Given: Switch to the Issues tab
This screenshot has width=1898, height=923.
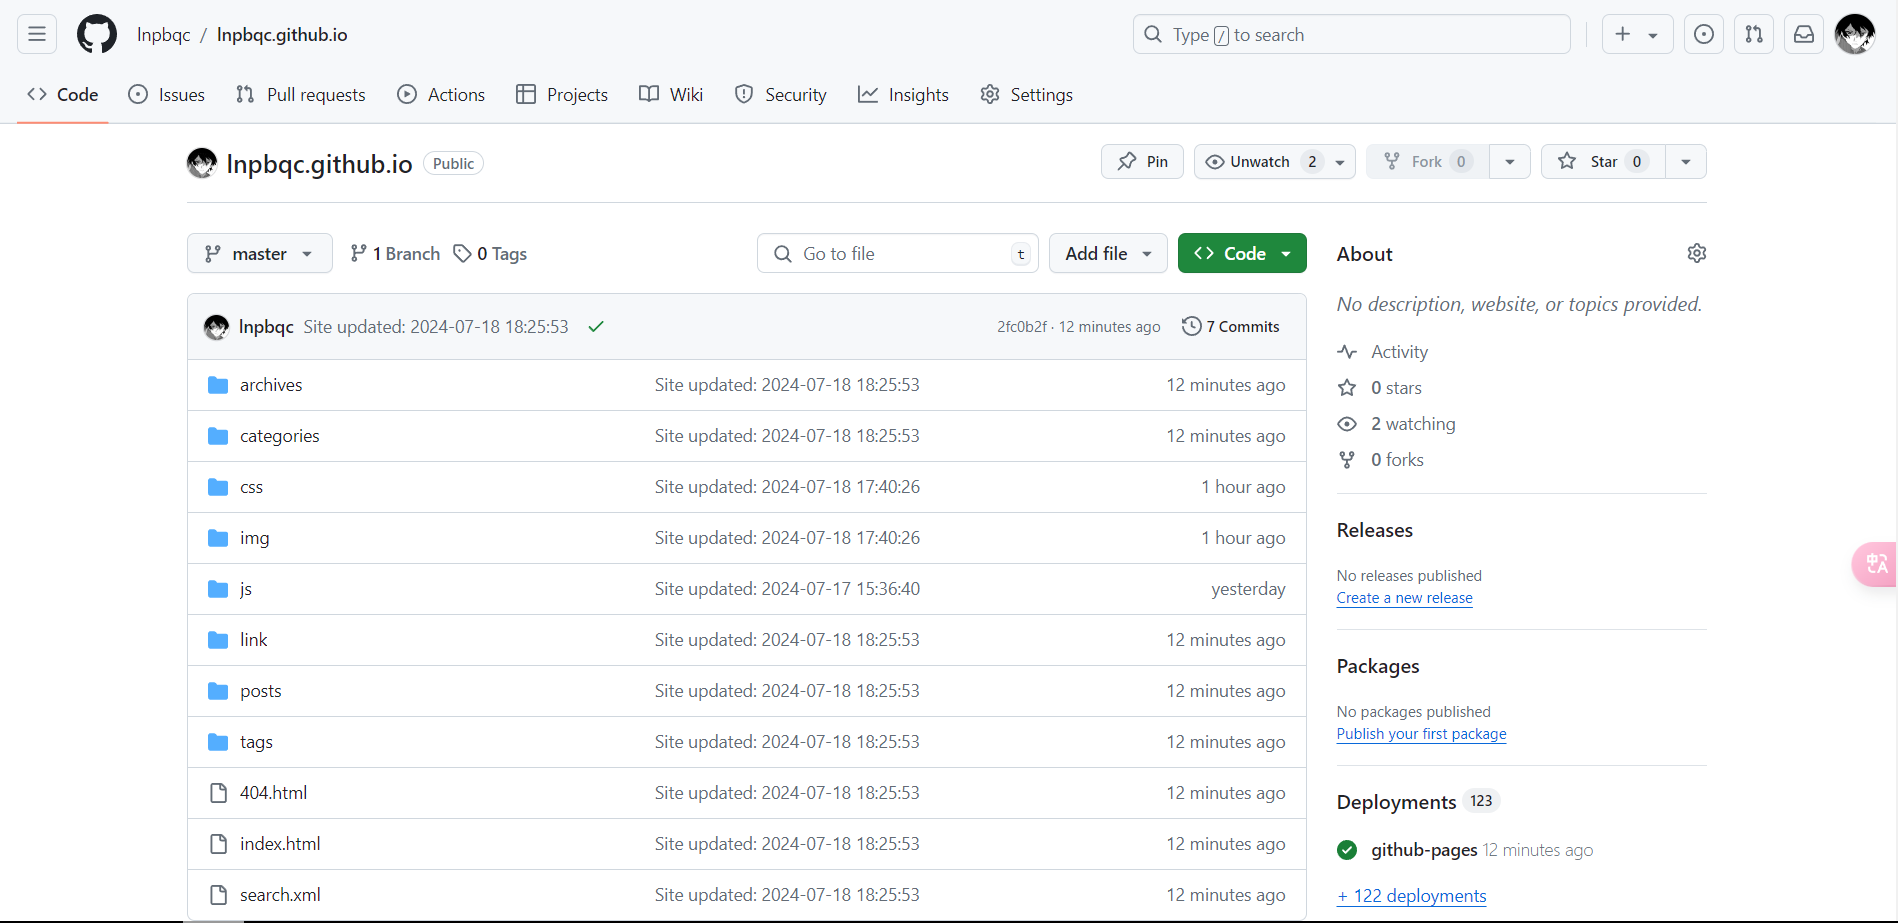Looking at the screenshot, I should [167, 94].
